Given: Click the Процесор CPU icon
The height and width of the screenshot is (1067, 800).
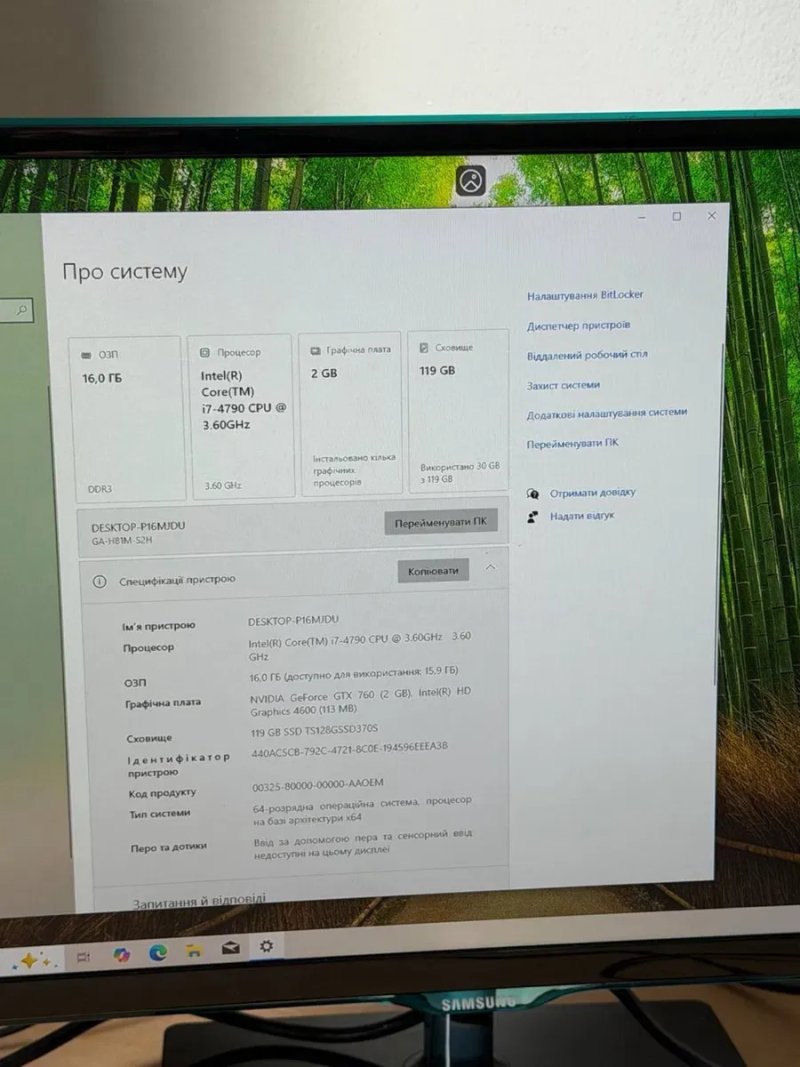Looking at the screenshot, I should (205, 352).
